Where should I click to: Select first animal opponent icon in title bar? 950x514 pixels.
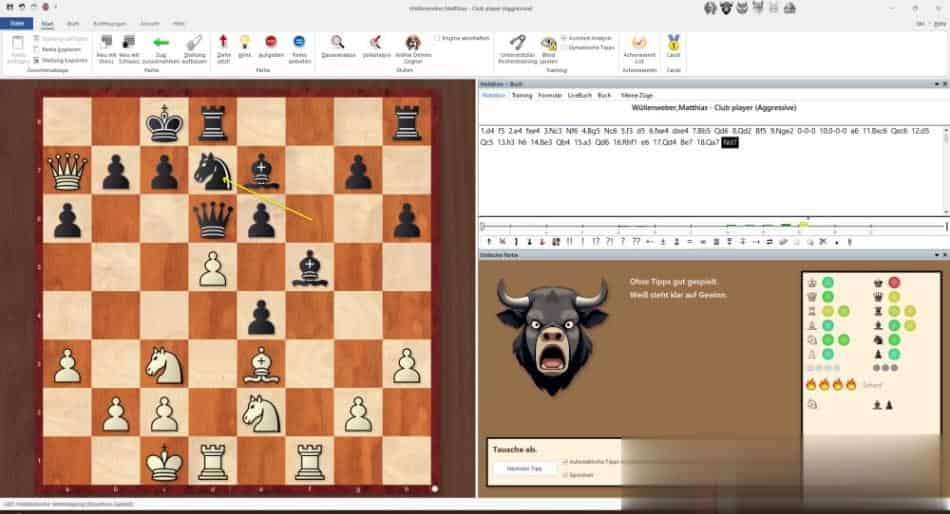(710, 8)
